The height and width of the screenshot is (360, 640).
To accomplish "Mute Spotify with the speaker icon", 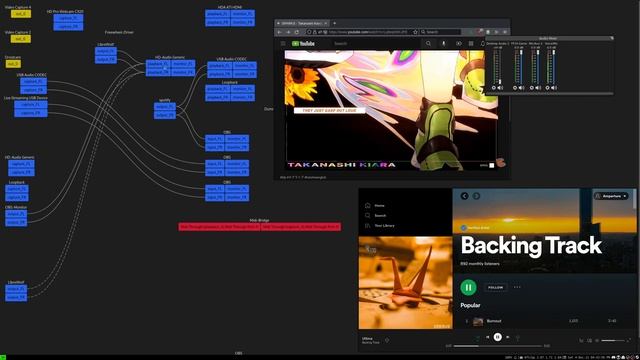I will (597, 340).
